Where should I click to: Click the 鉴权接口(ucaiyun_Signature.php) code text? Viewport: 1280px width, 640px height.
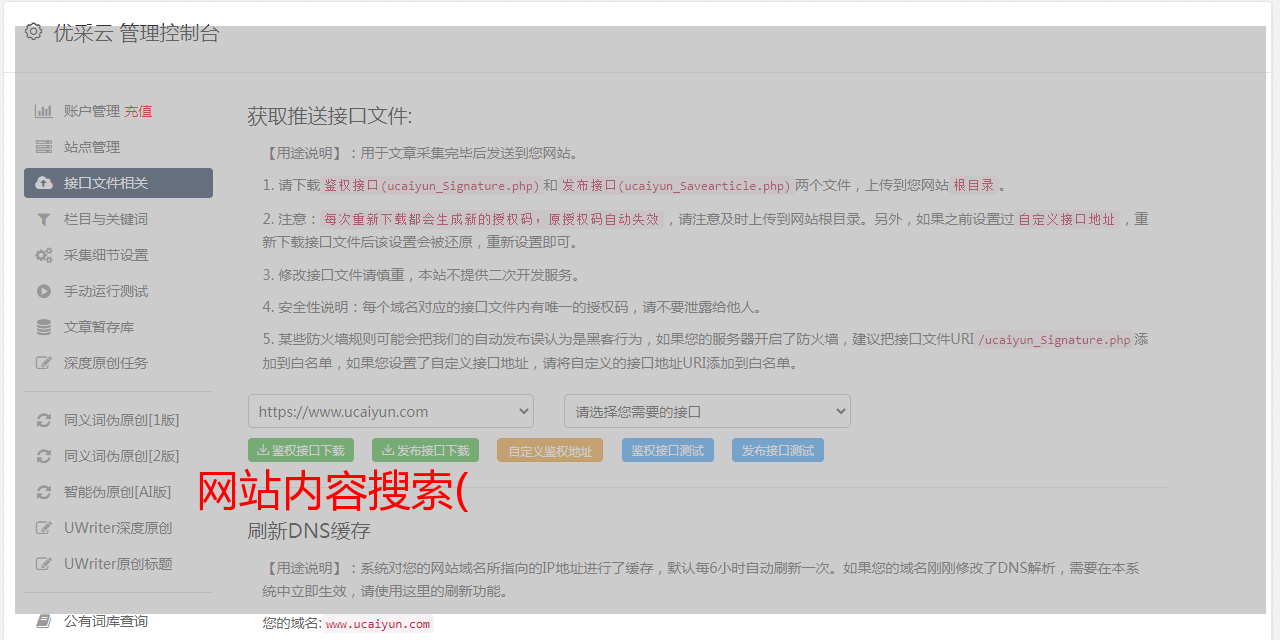click(432, 186)
